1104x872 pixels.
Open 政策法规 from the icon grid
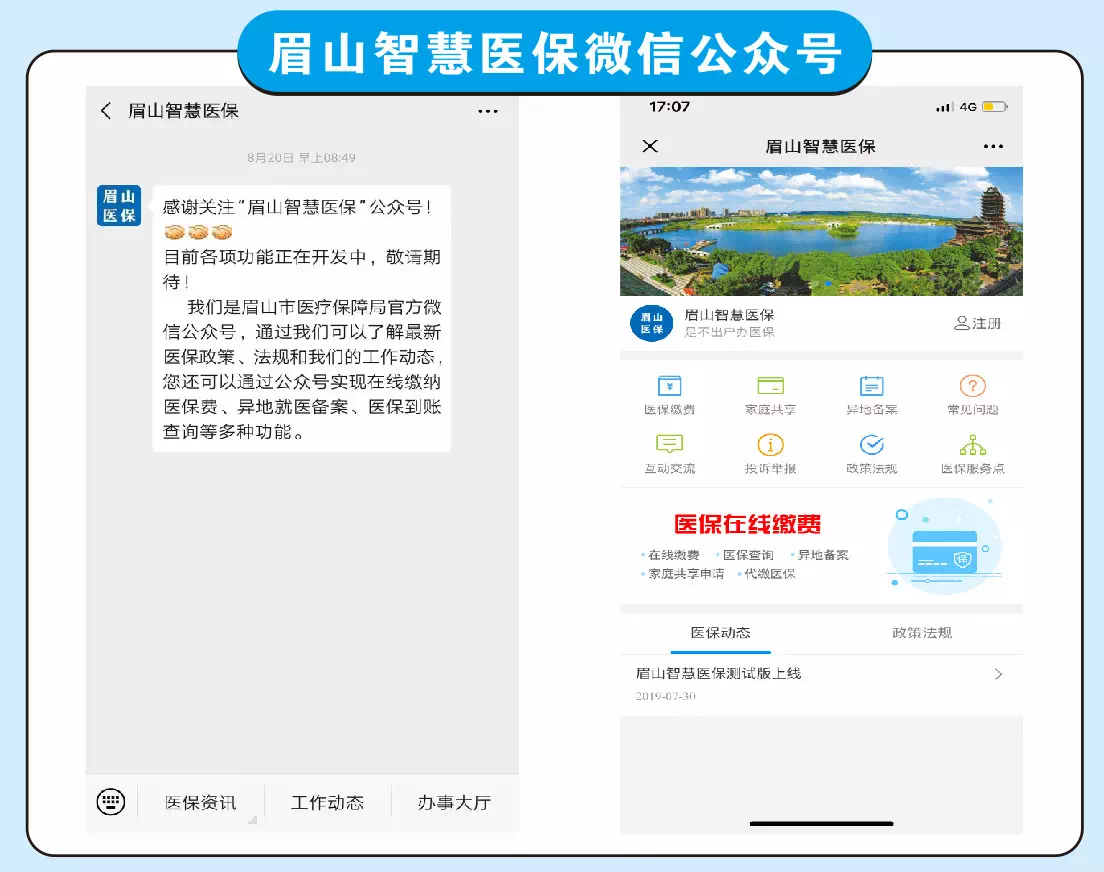(872, 454)
